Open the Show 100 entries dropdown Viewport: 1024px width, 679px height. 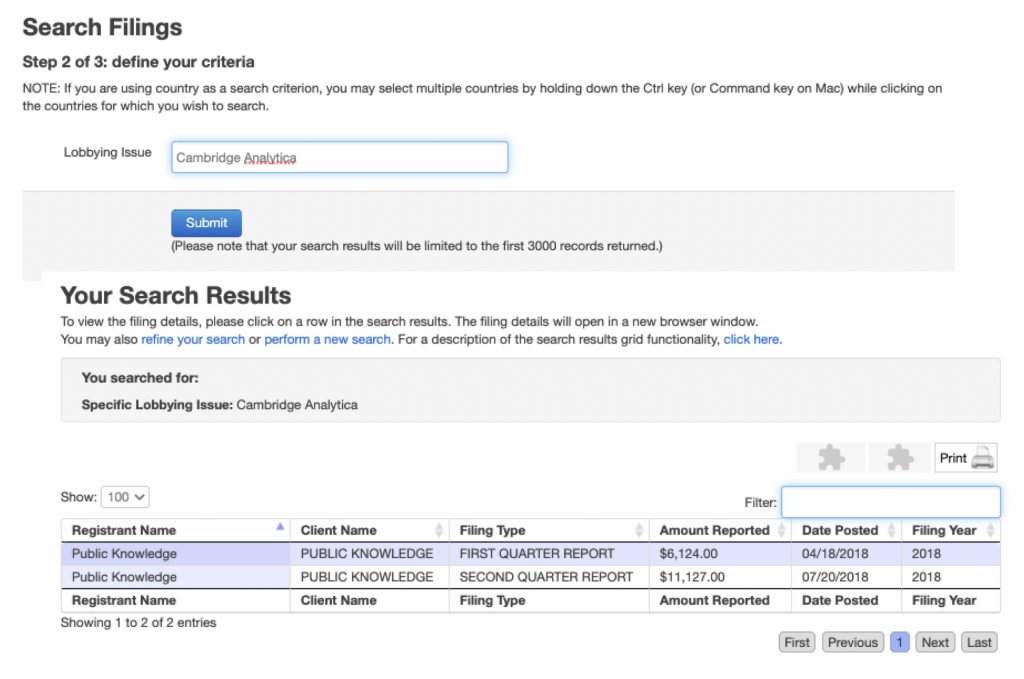125,497
